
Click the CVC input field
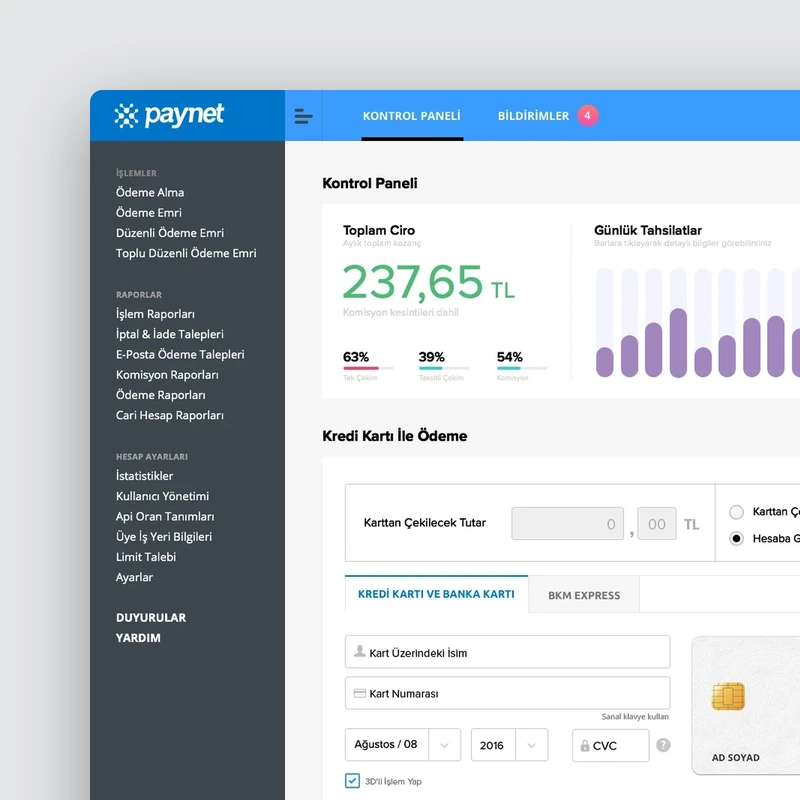610,745
